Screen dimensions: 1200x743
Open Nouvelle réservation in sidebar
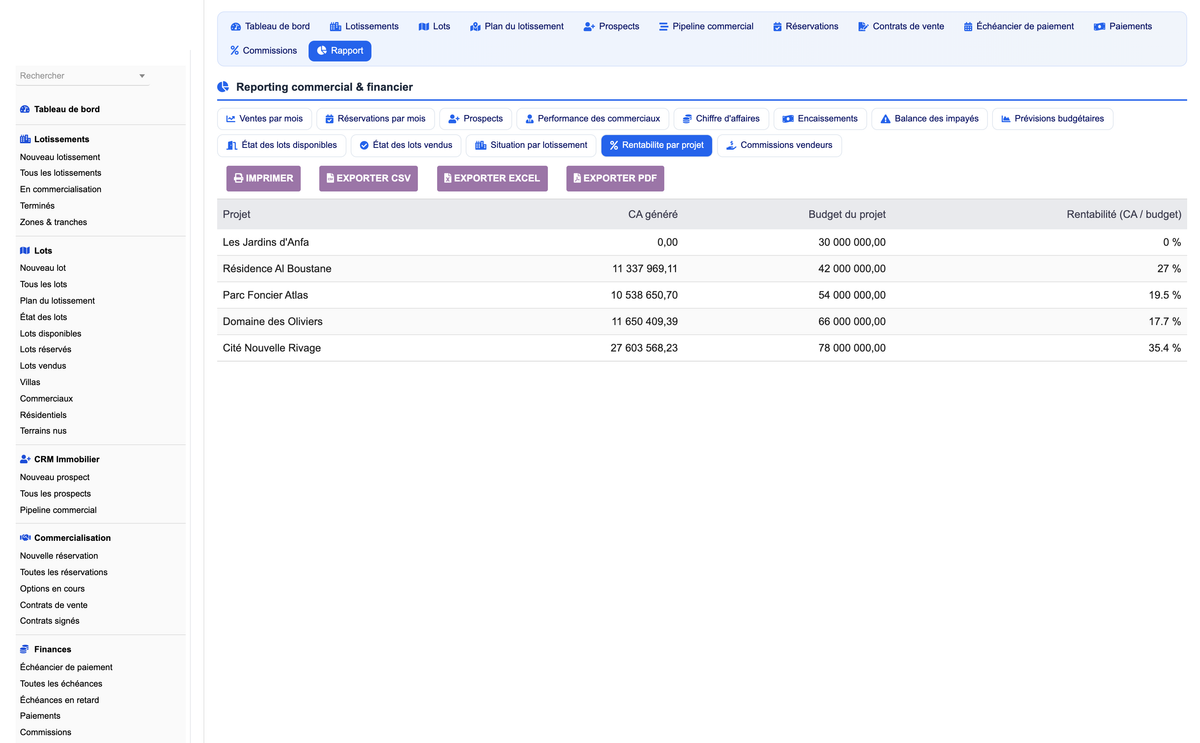[59, 556]
